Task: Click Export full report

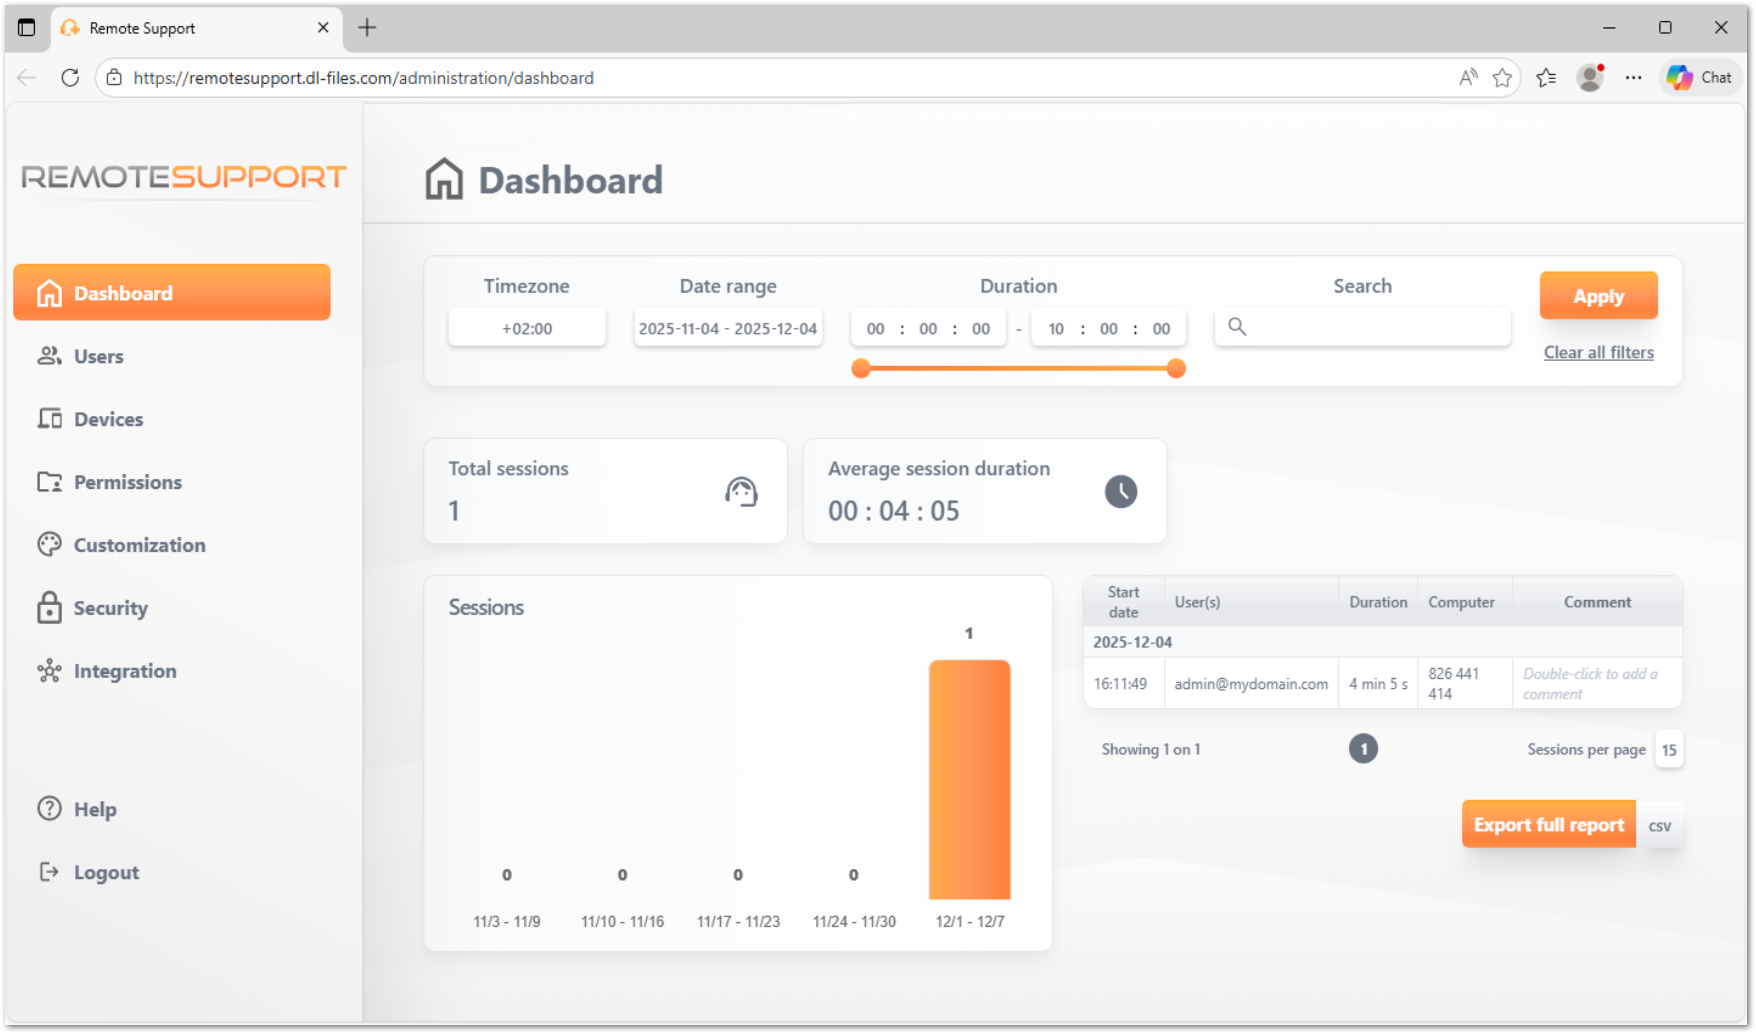Action: click(1548, 824)
